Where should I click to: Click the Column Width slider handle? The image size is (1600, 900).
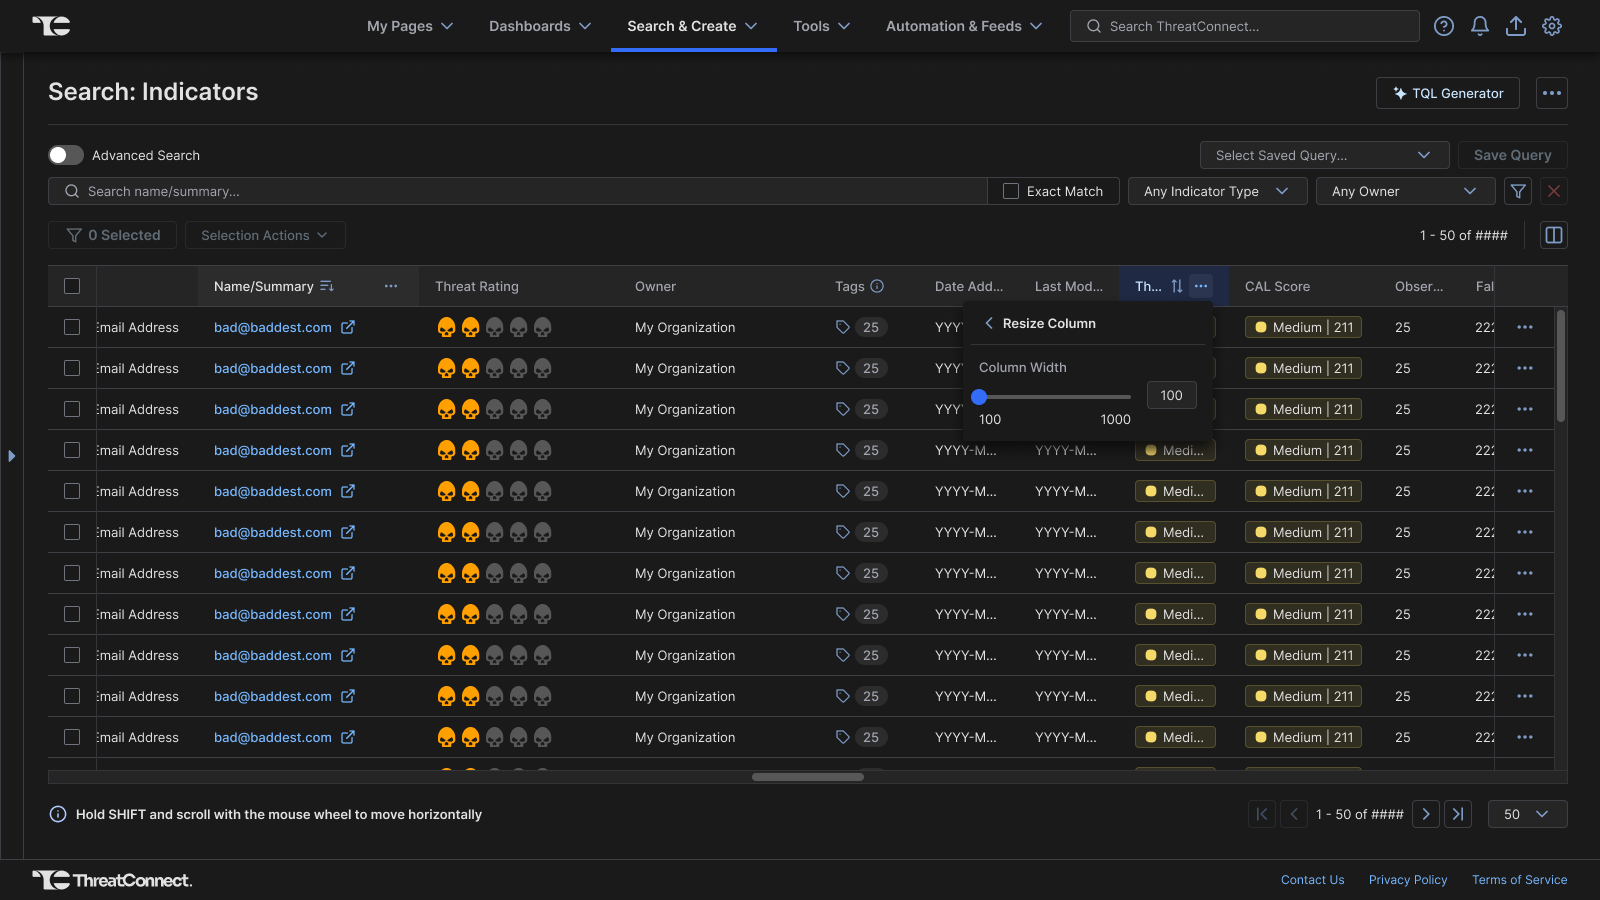click(979, 397)
